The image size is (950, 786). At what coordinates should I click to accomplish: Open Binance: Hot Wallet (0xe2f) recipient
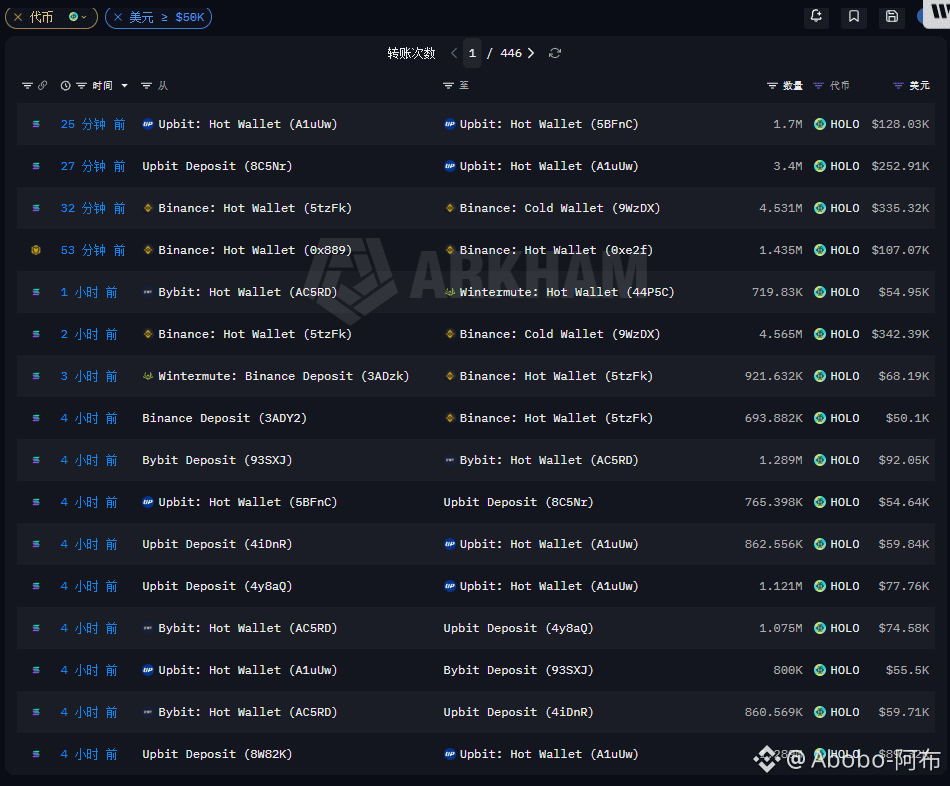(556, 250)
